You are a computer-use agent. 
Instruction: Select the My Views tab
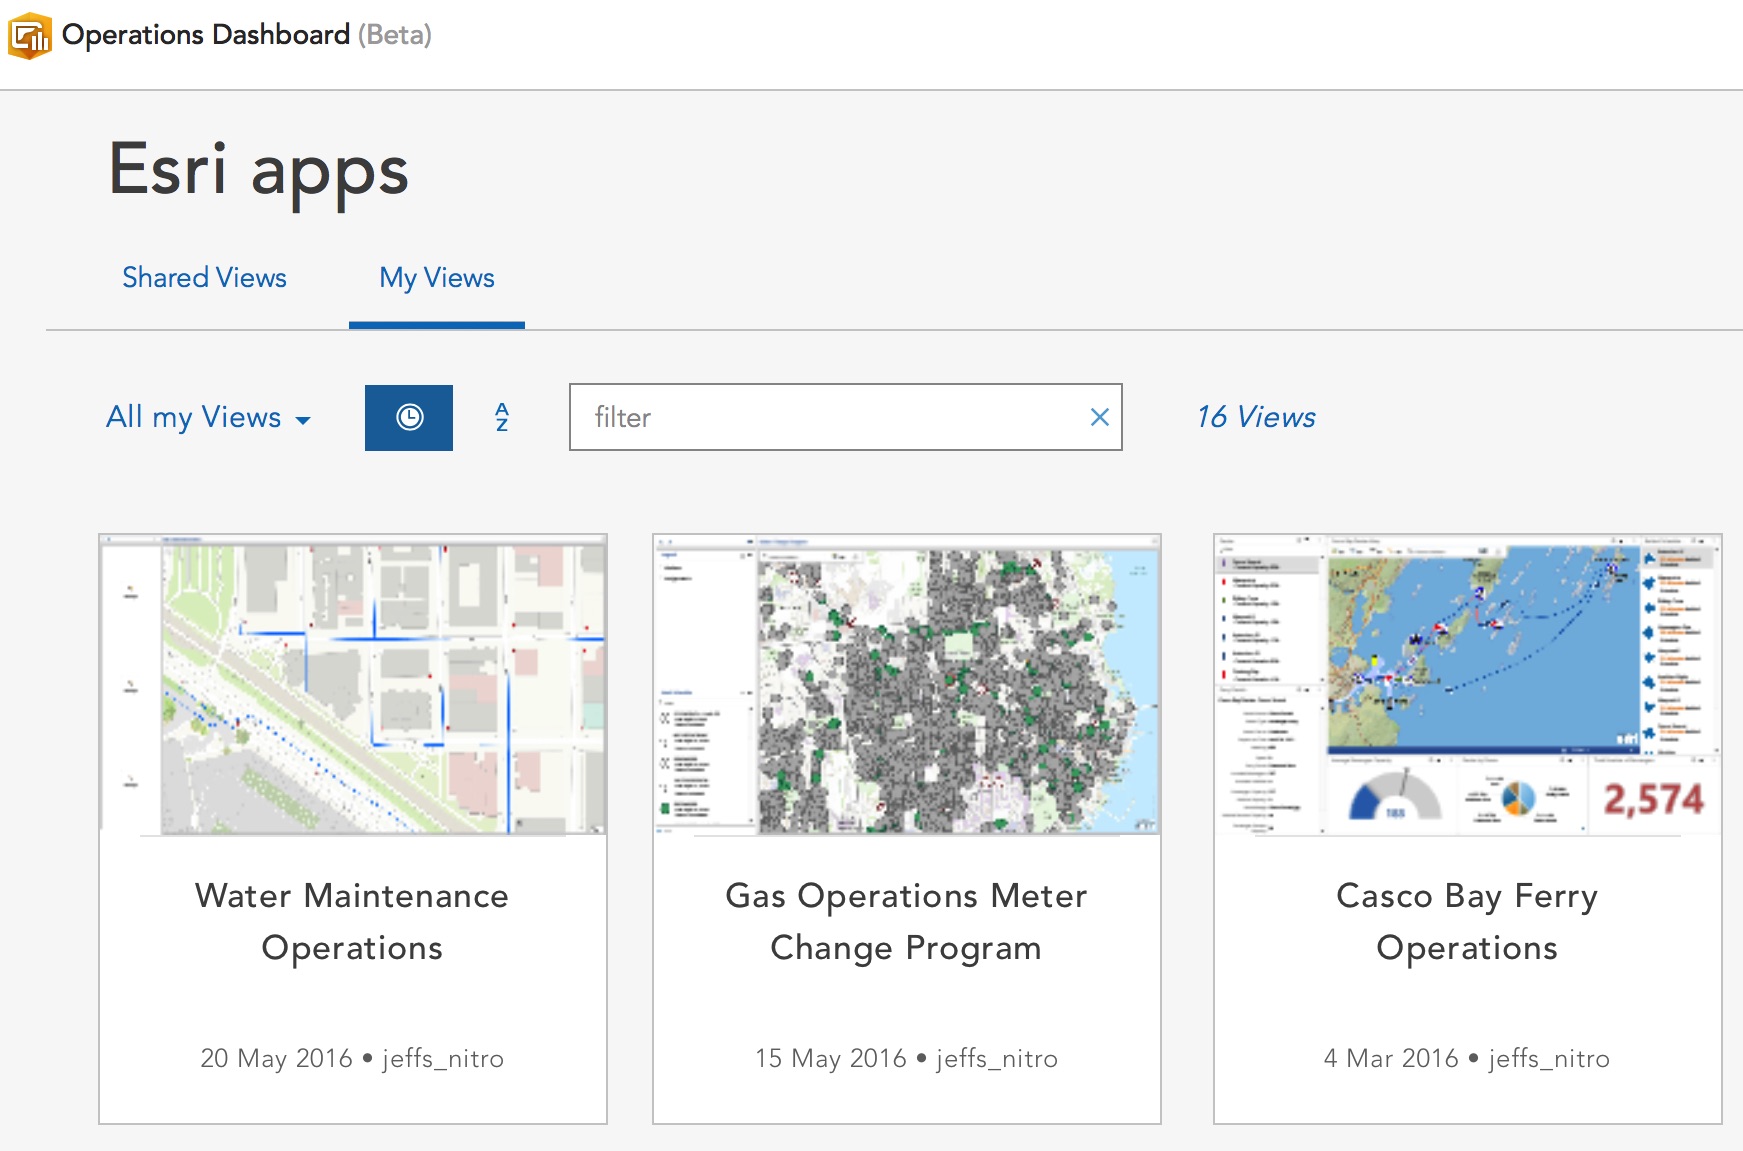(437, 278)
